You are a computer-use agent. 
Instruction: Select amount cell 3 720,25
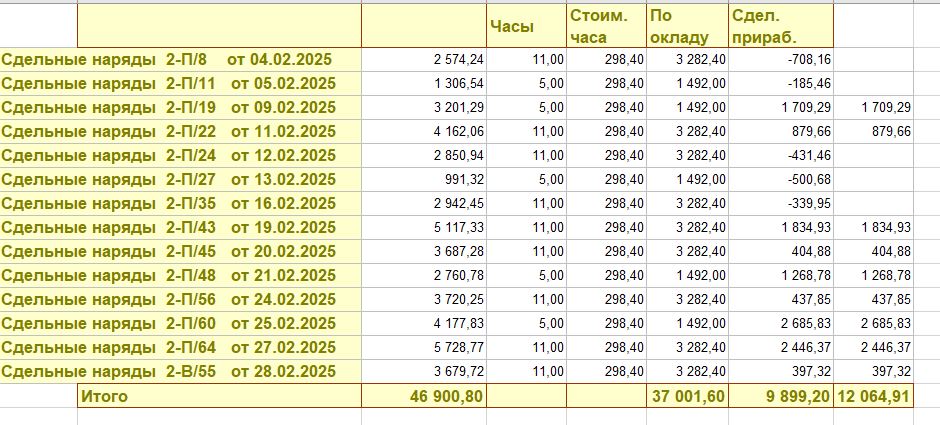[424, 300]
